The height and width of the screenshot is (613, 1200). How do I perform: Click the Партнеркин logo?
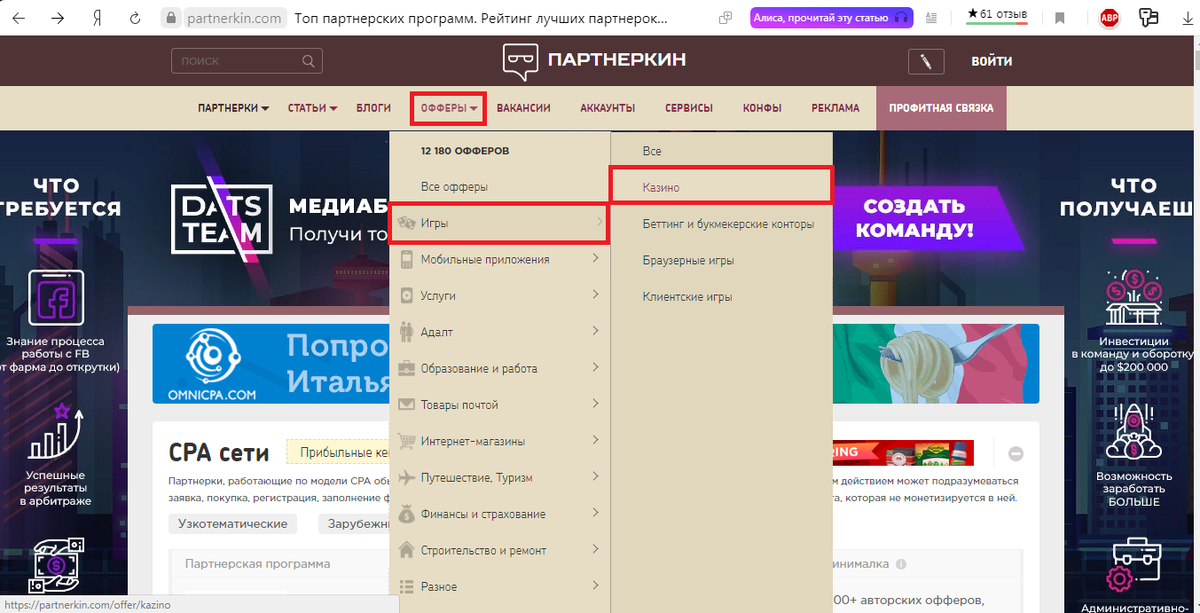(x=594, y=60)
